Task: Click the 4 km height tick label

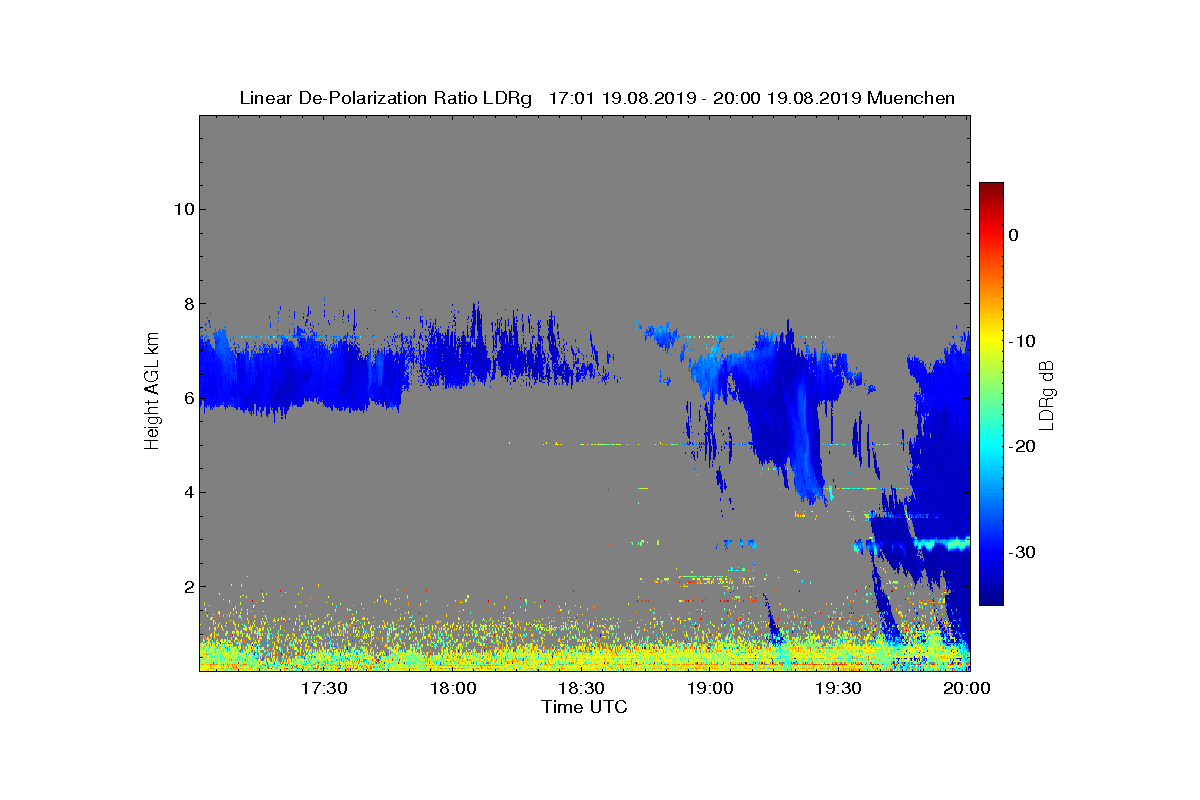Action: coord(188,492)
